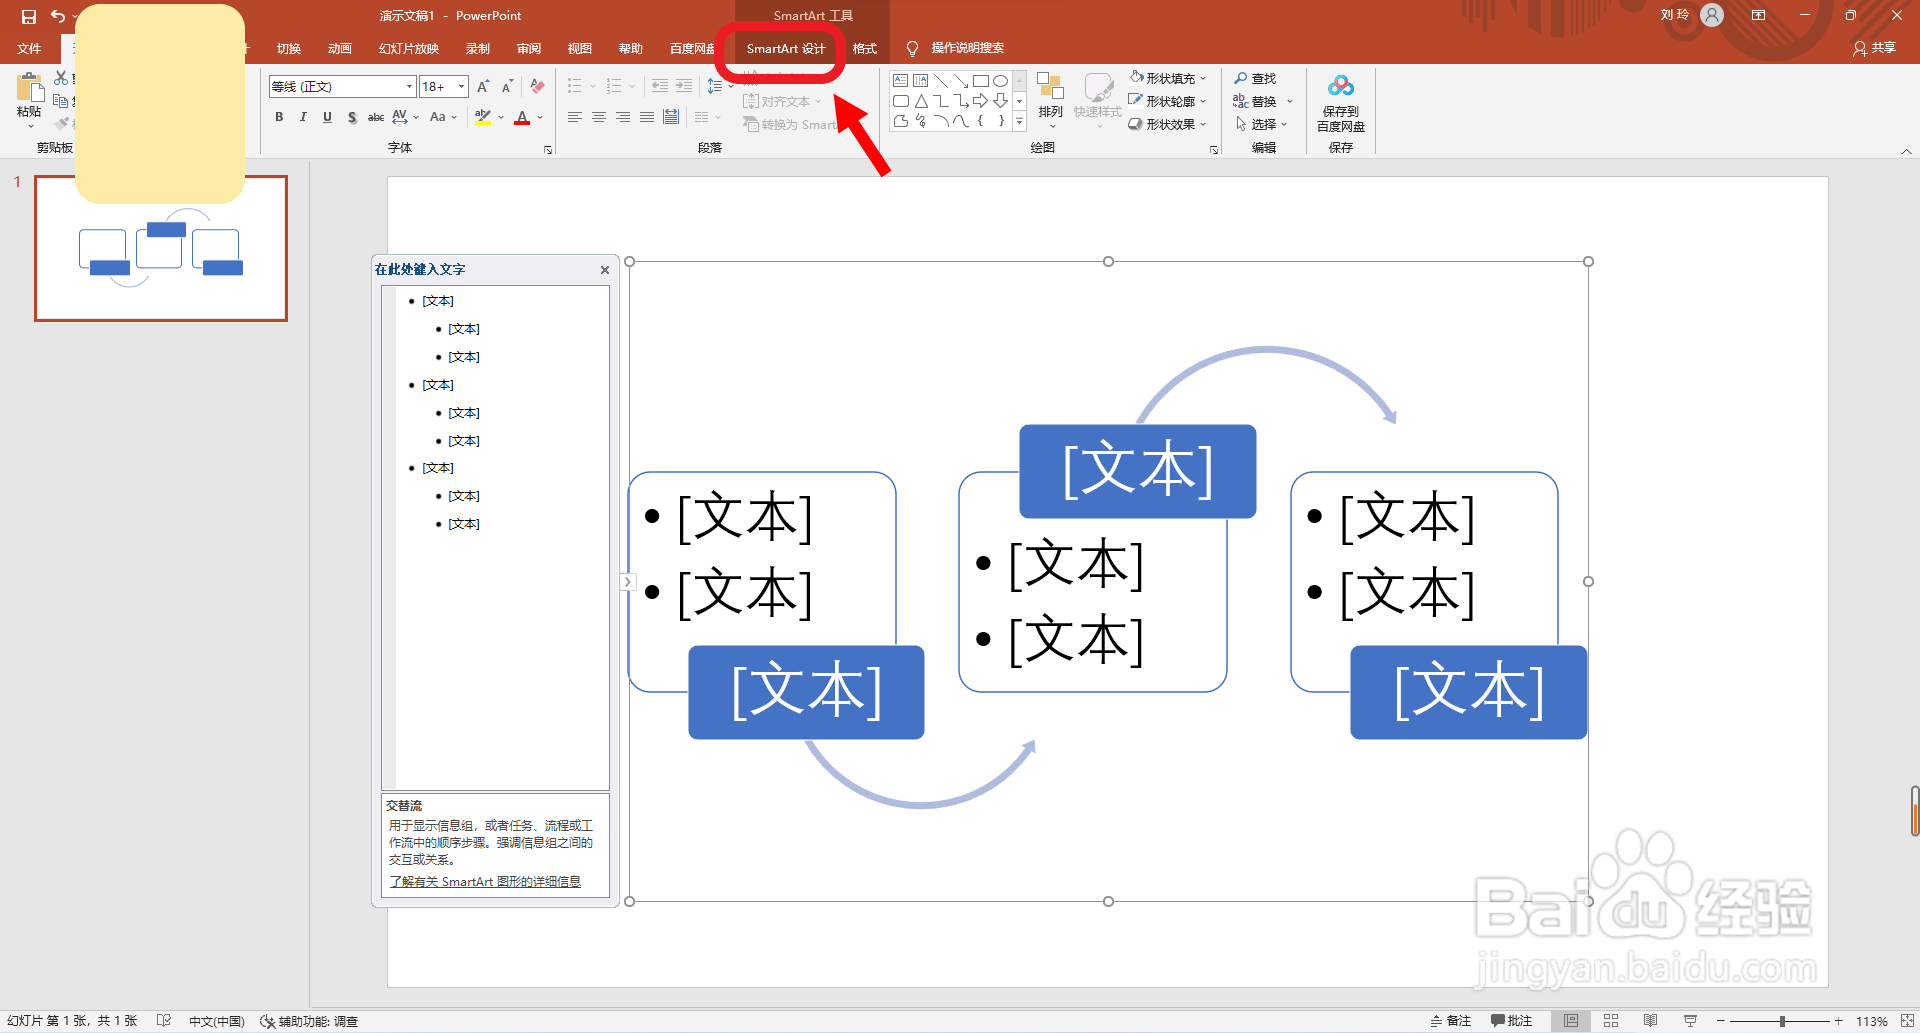Click the Share (共享) button
The width and height of the screenshot is (1920, 1033).
coord(1874,48)
